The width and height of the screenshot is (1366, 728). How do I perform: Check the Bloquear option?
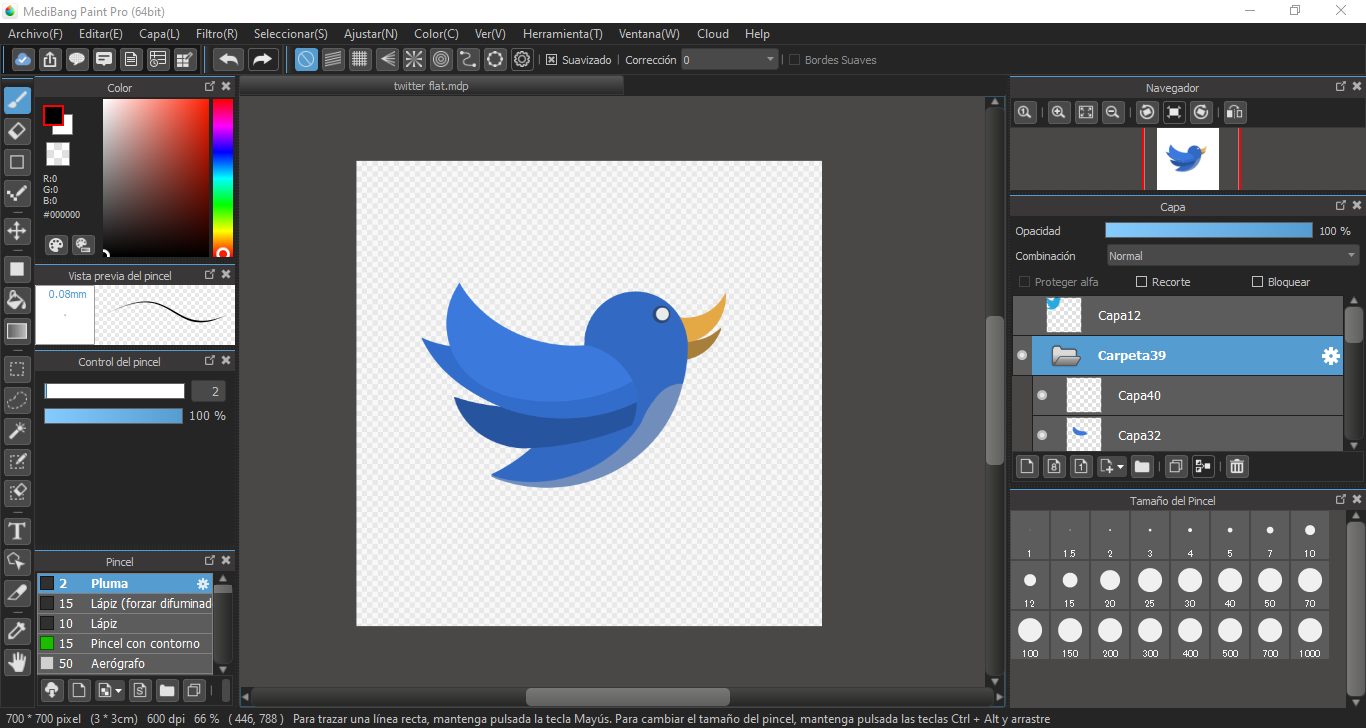(x=1258, y=282)
